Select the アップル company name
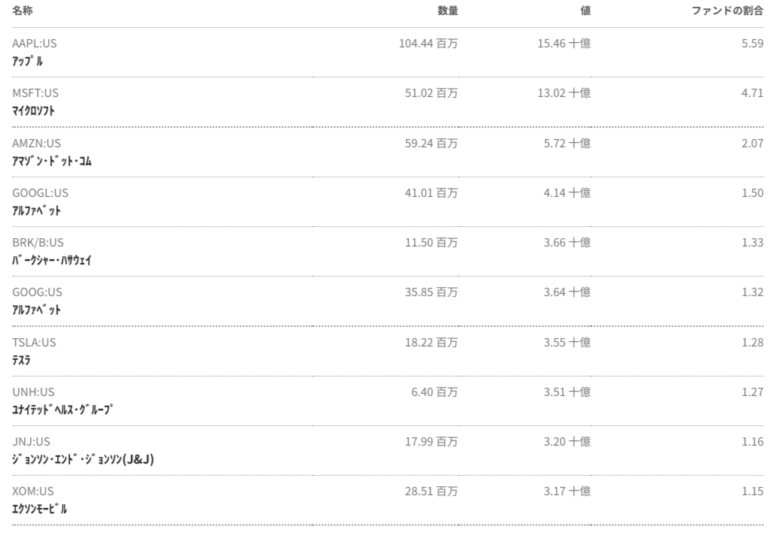This screenshot has width=780, height=535. click(27, 62)
